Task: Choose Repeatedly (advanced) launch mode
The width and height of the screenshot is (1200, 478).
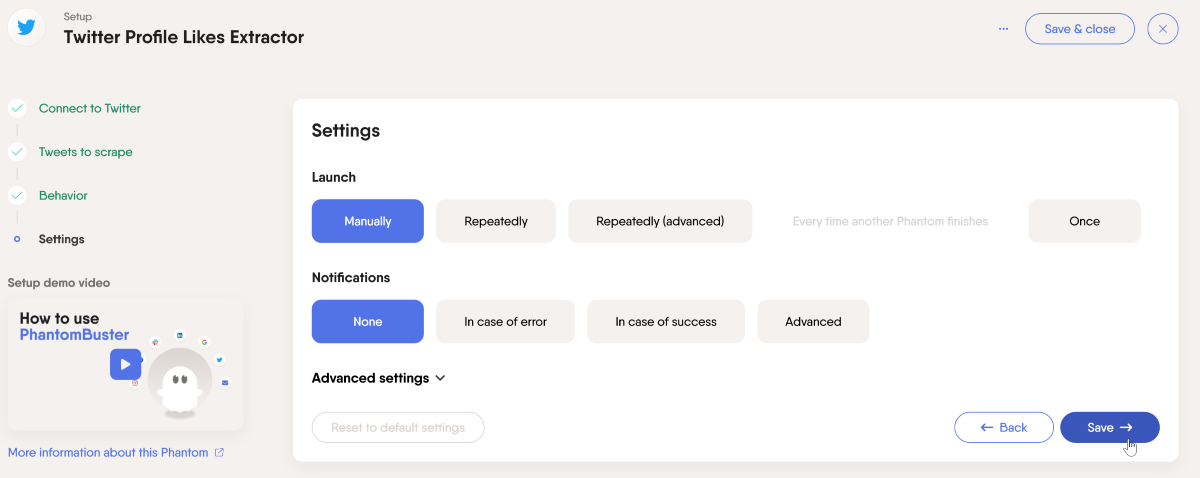Action: coord(660,221)
